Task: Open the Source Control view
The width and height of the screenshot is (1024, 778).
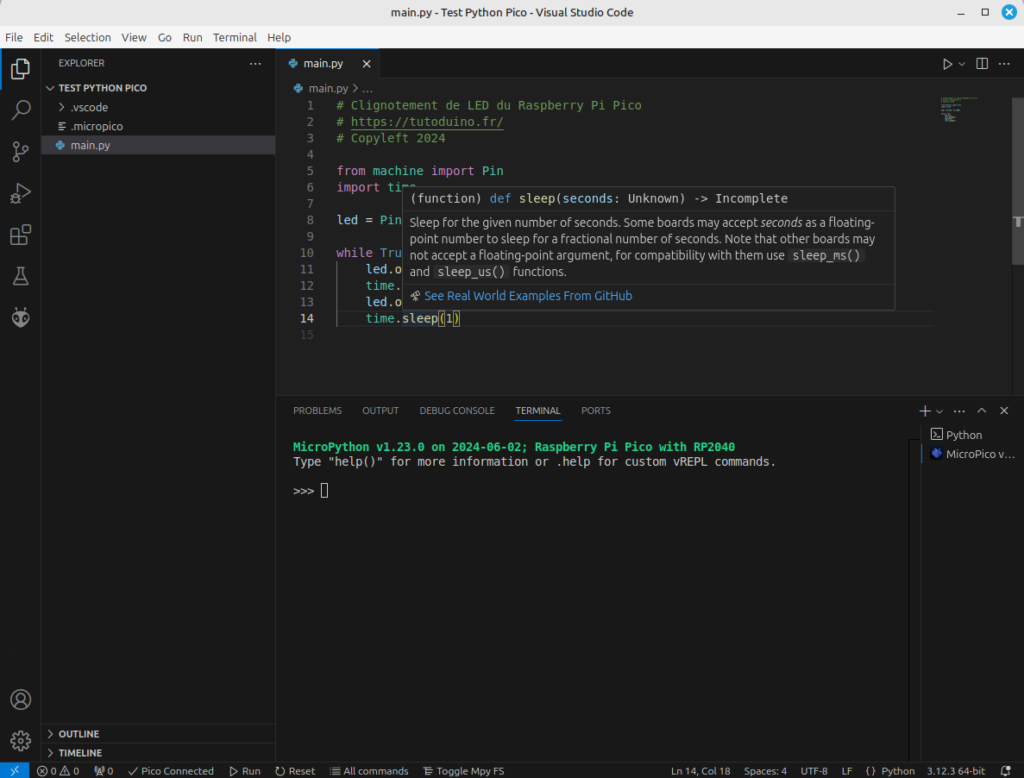Action: pos(20,152)
